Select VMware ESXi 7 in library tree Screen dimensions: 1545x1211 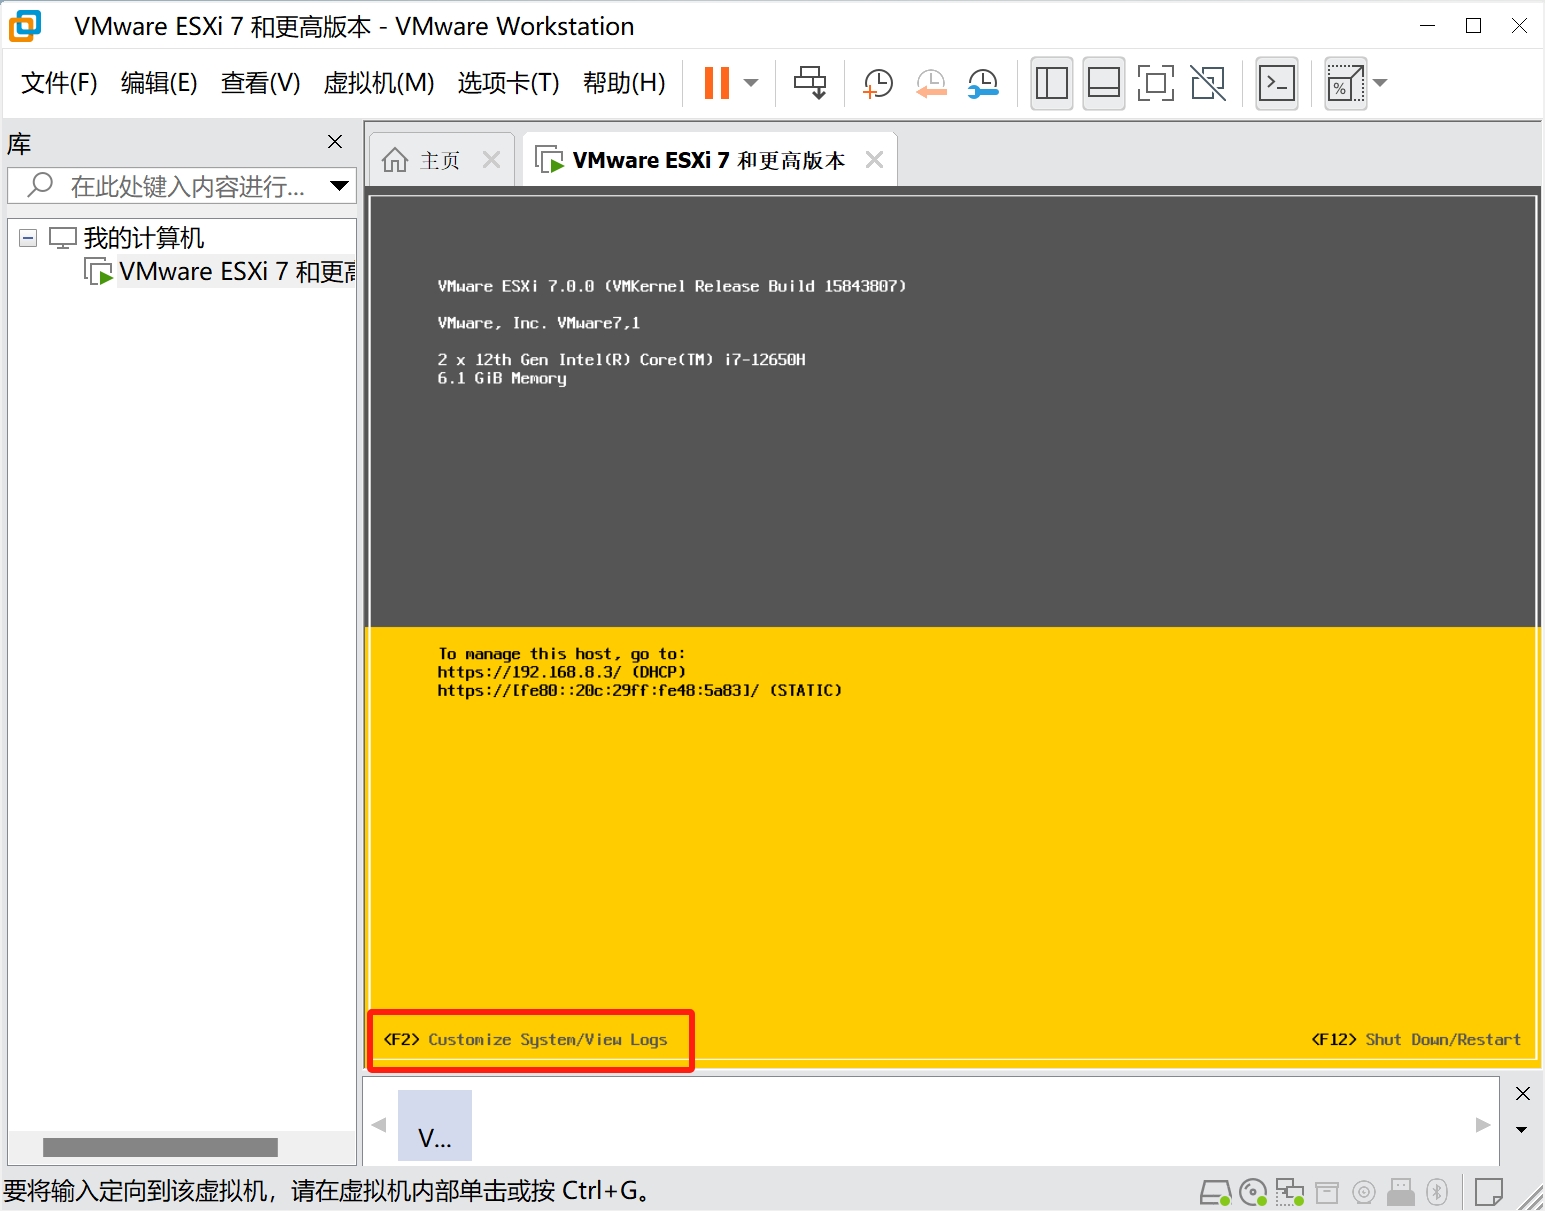point(236,272)
